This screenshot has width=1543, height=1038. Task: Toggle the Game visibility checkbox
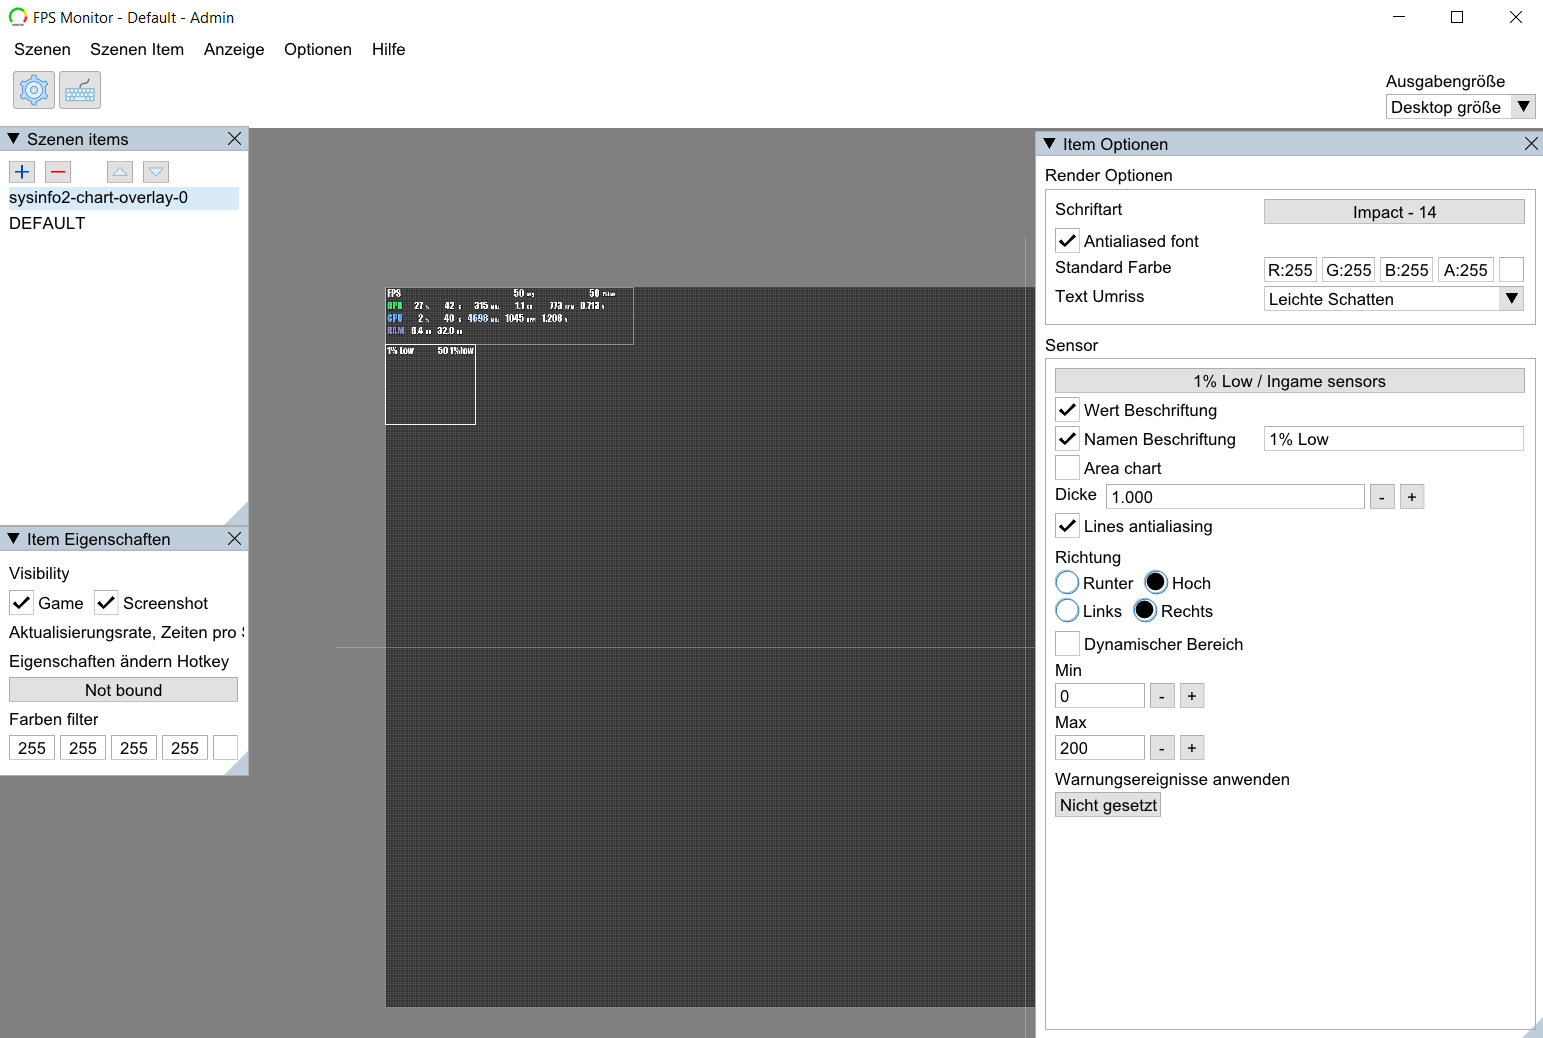(21, 603)
